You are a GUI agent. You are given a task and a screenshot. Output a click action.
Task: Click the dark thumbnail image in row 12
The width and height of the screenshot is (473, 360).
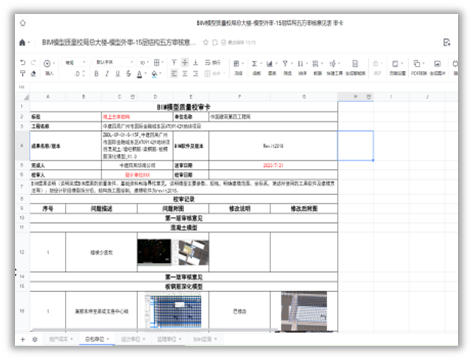click(154, 252)
